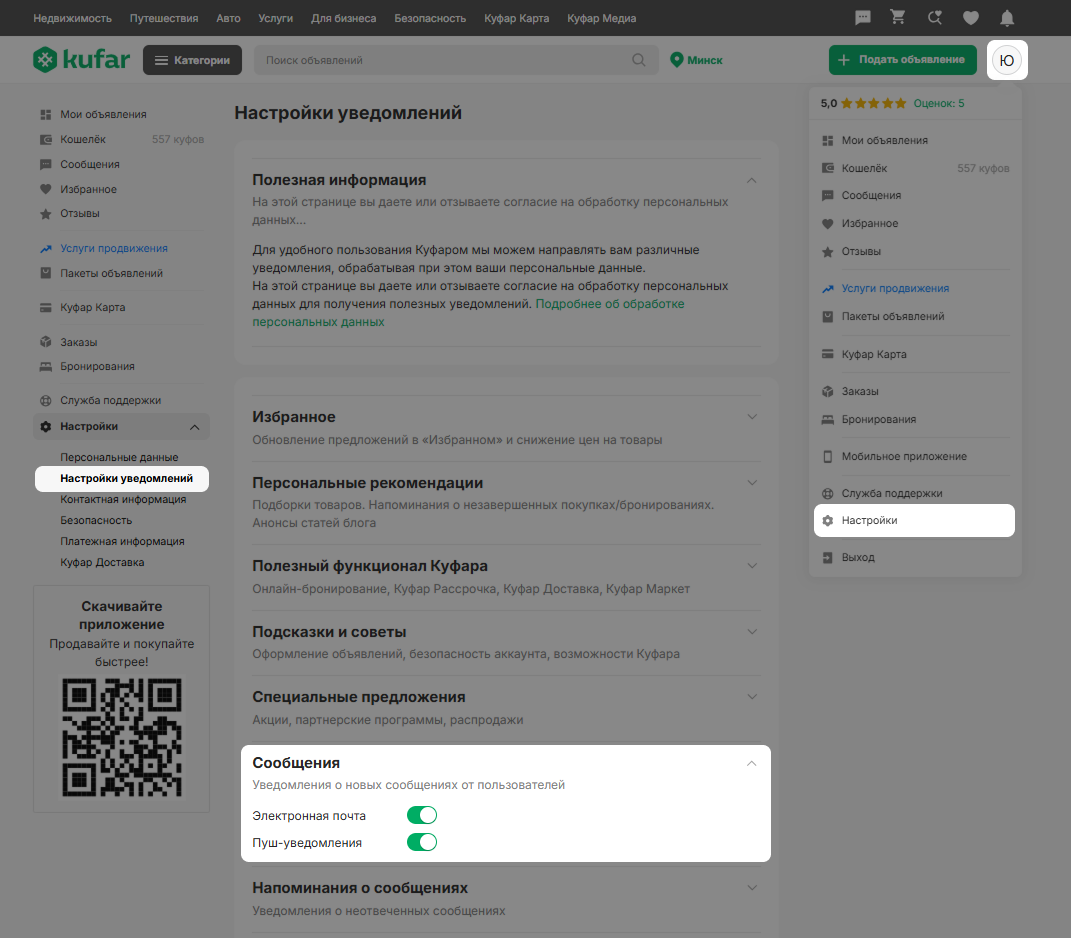Open the Категории button

tap(192, 60)
